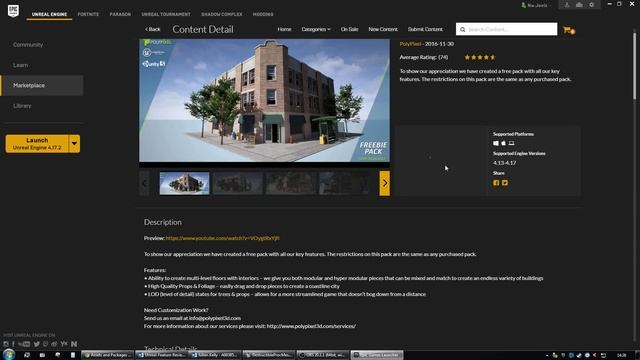
Task: Switch to the Paragon tab
Action: (120, 14)
